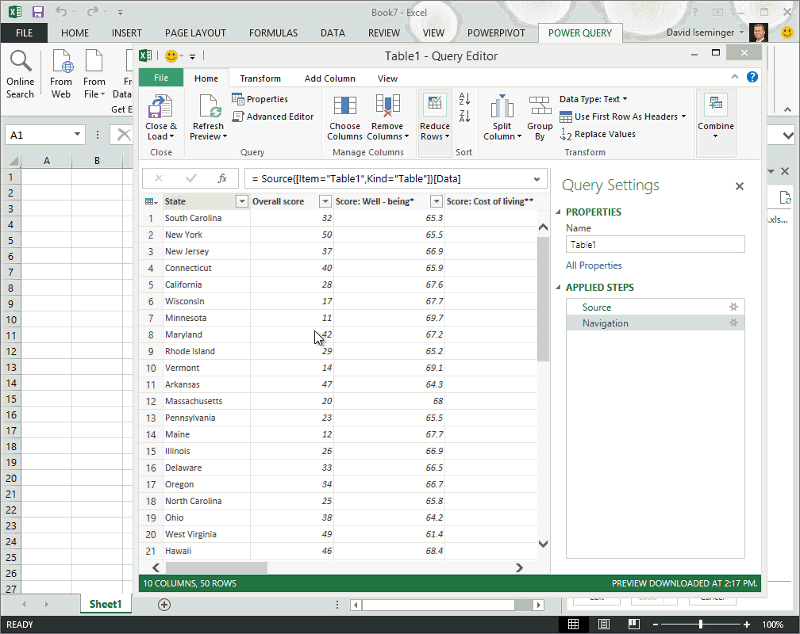Sort descending Z to A

pos(464,116)
